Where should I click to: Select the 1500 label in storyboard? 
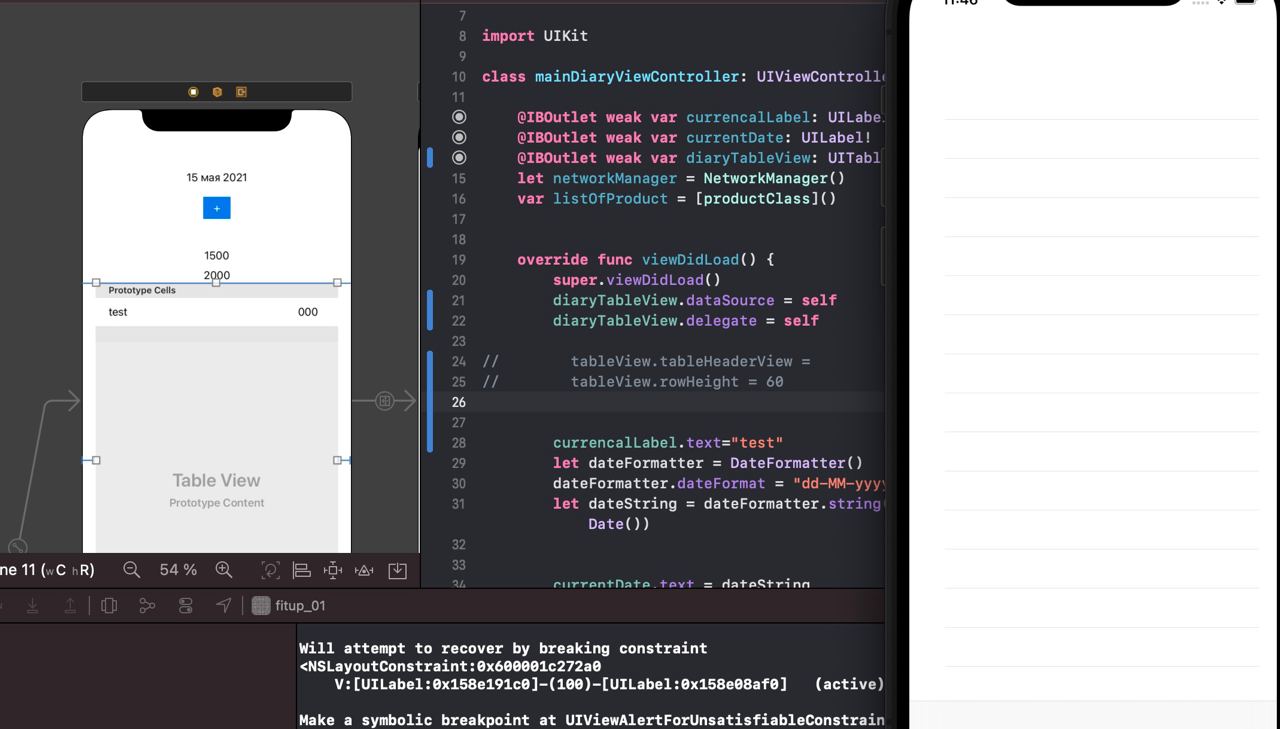pyautogui.click(x=217, y=255)
